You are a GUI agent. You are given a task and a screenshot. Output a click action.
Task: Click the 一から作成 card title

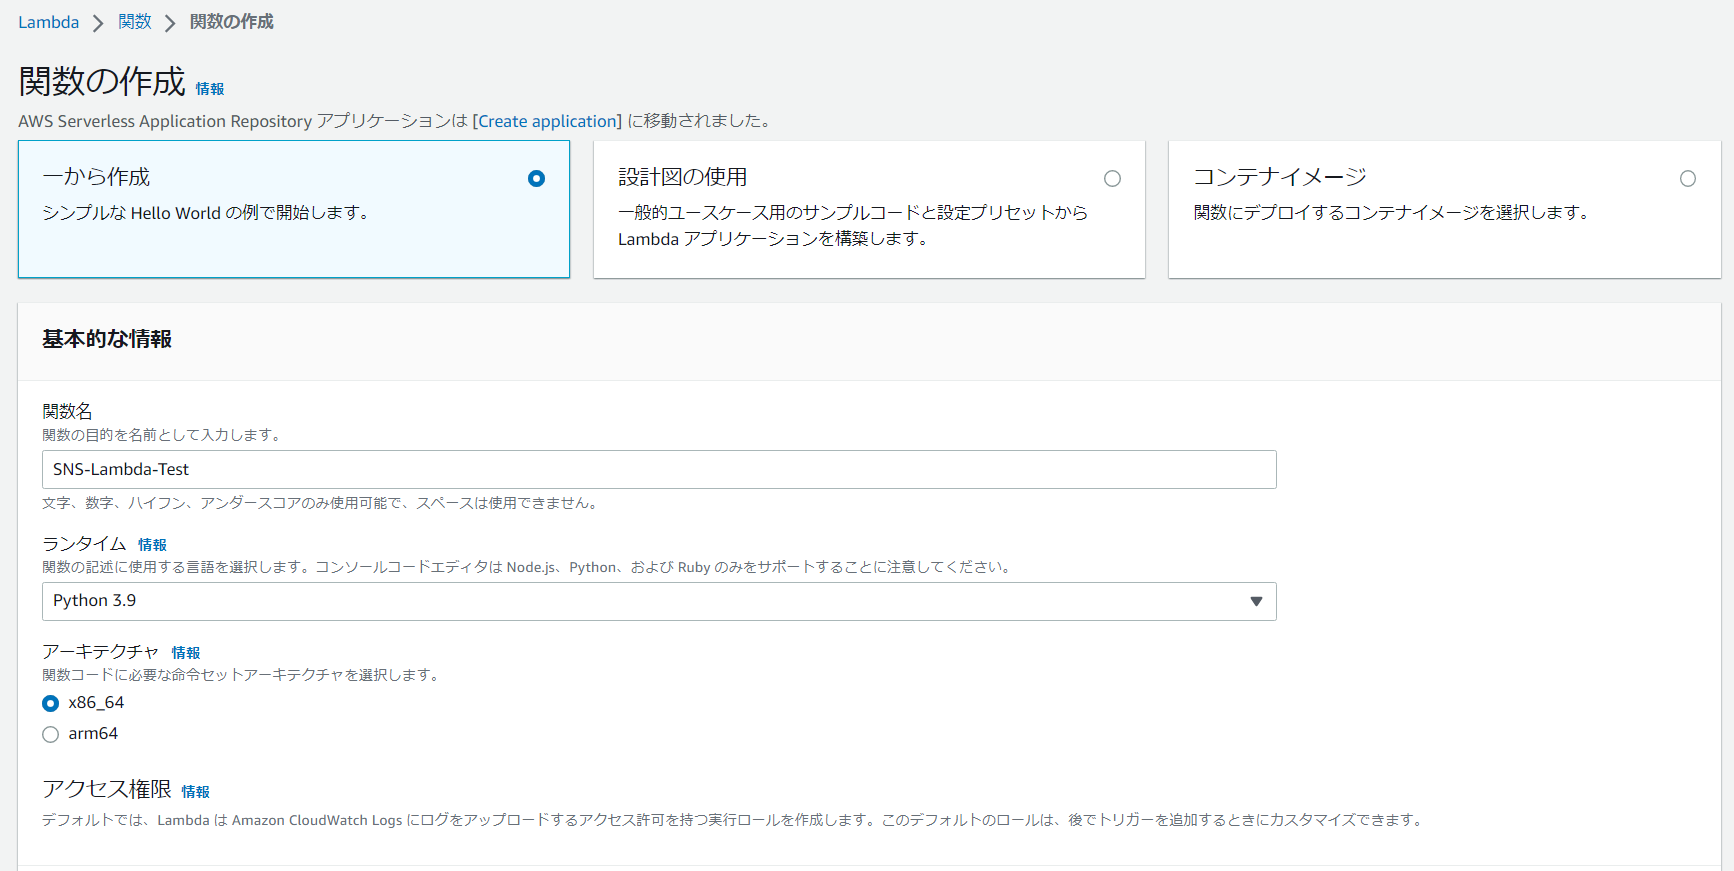[96, 177]
